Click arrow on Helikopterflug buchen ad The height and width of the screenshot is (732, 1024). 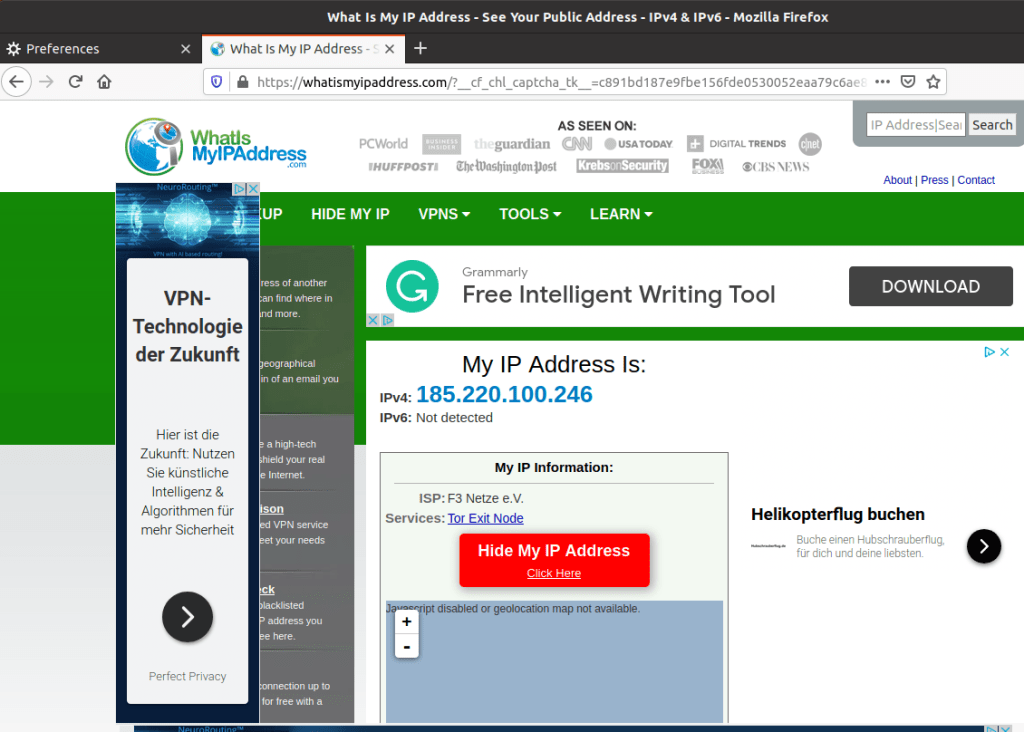click(984, 546)
